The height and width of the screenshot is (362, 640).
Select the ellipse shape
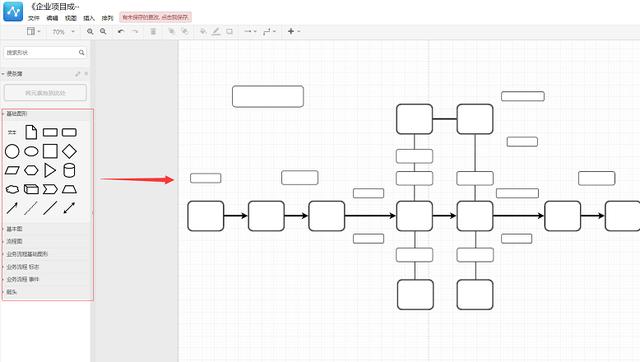pyautogui.click(x=31, y=151)
